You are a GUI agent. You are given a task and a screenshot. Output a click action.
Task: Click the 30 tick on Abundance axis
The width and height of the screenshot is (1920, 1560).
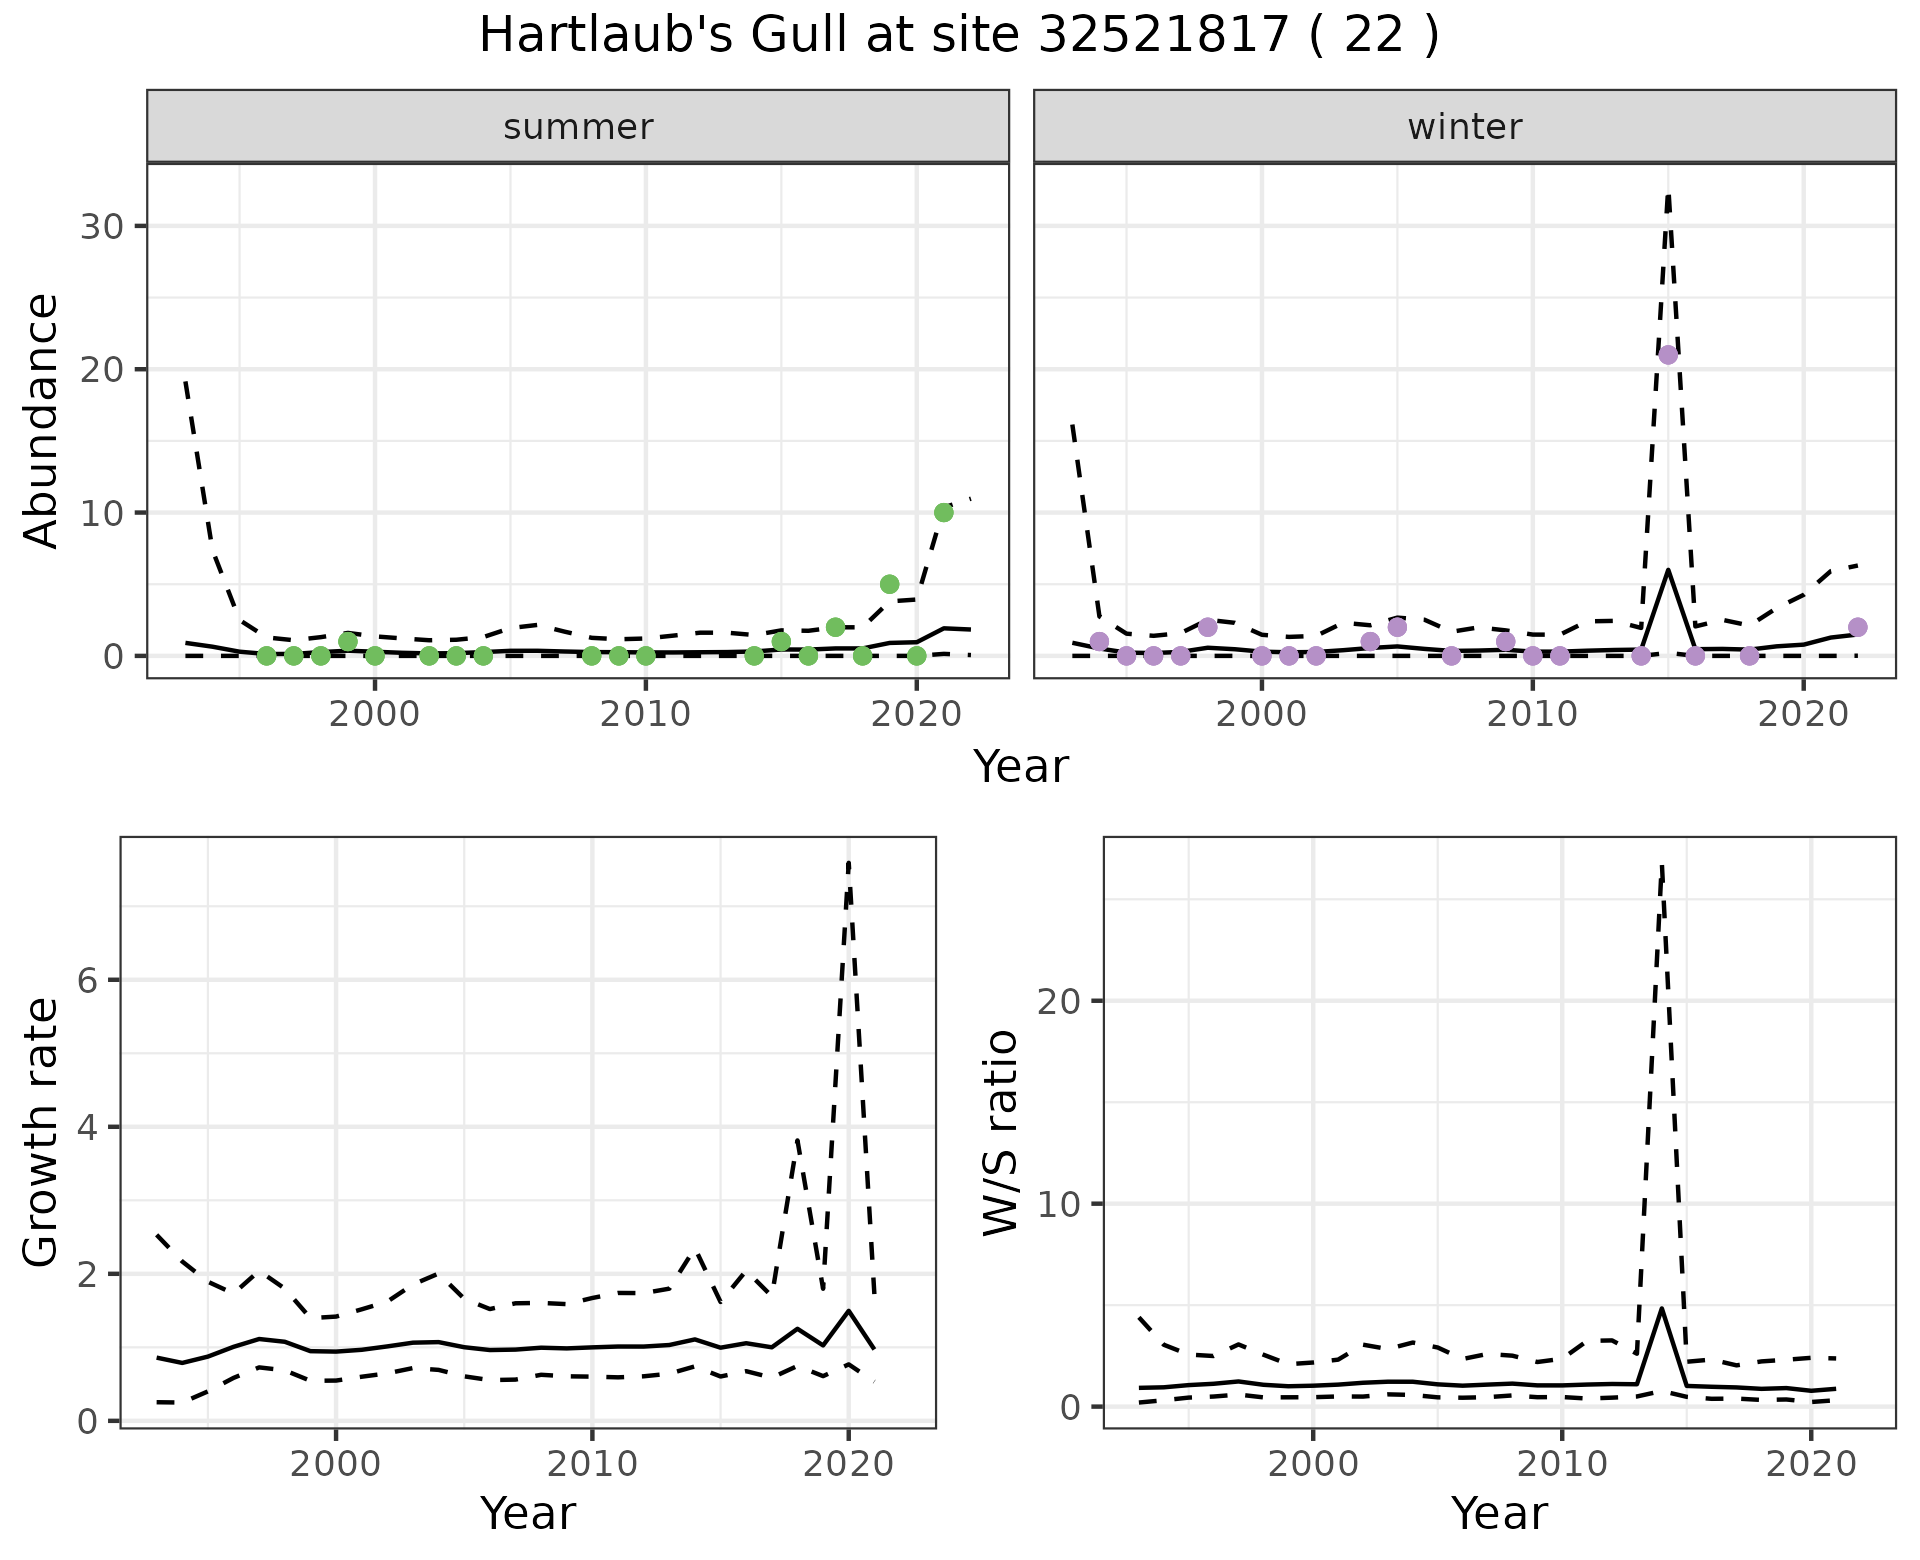[x=100, y=226]
